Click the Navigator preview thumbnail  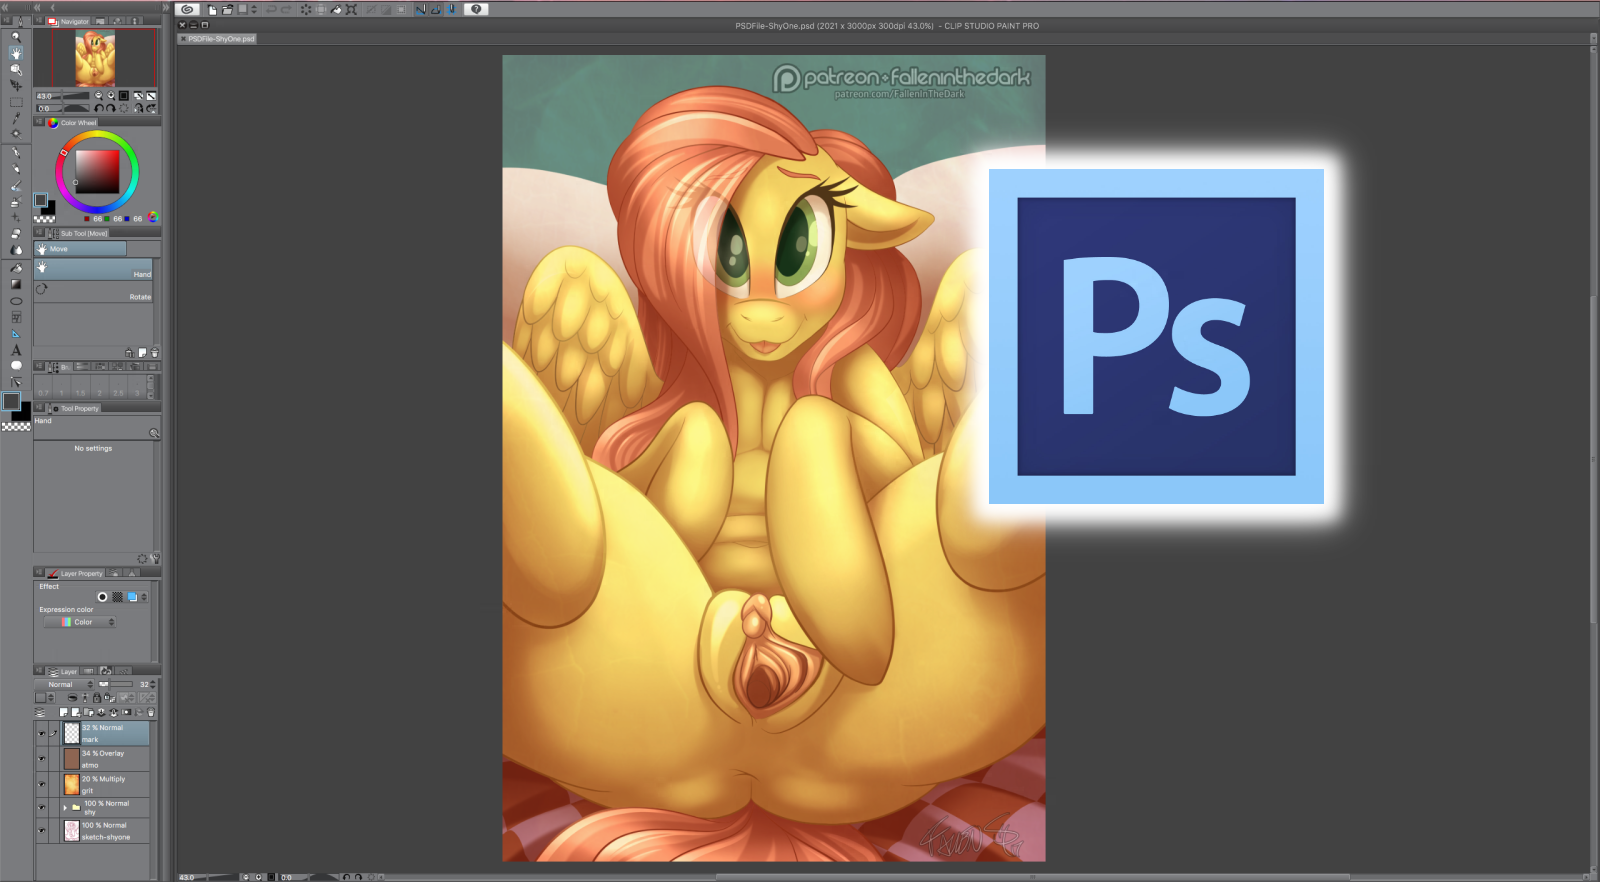[95, 58]
